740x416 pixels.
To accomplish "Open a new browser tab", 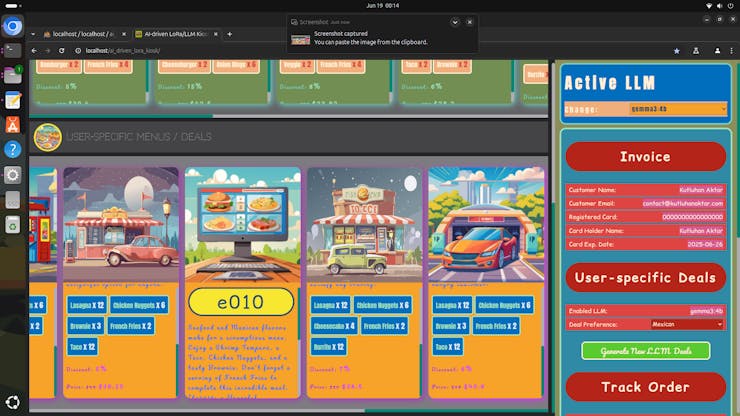I will point(230,34).
